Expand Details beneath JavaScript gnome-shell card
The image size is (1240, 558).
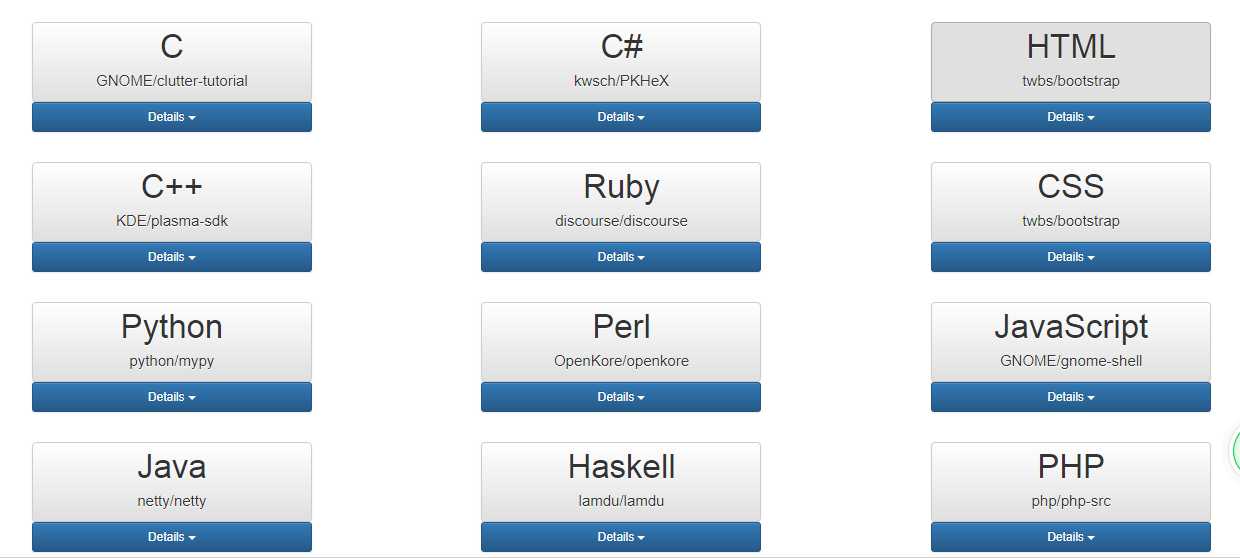(x=1071, y=397)
